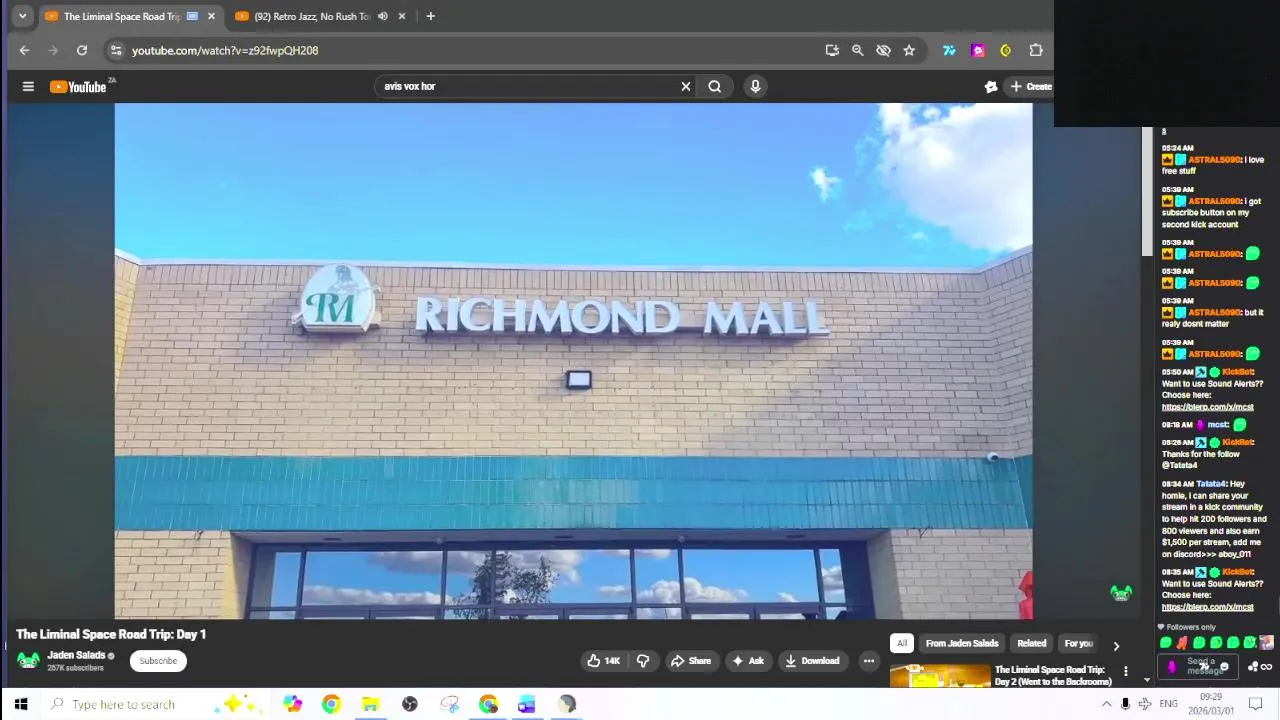Open a new browser tab
The width and height of the screenshot is (1280, 720).
430,17
